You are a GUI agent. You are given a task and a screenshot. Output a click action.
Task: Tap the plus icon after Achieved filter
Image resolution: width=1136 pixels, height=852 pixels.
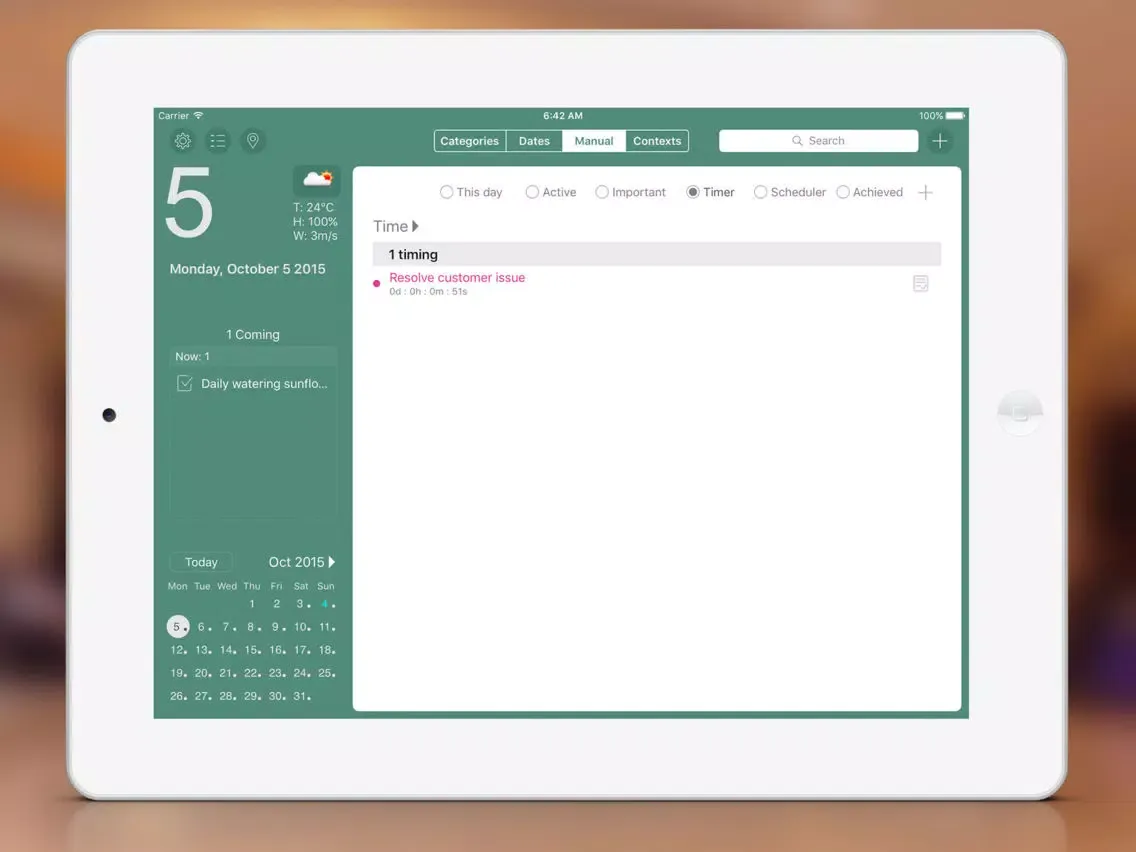925,192
